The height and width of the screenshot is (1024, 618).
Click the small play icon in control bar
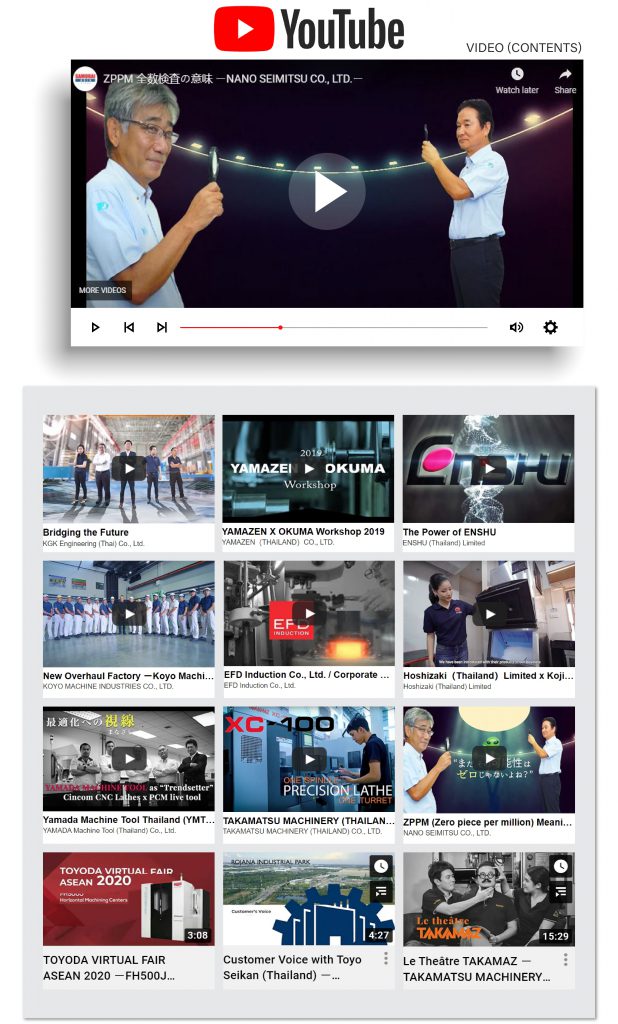(95, 327)
